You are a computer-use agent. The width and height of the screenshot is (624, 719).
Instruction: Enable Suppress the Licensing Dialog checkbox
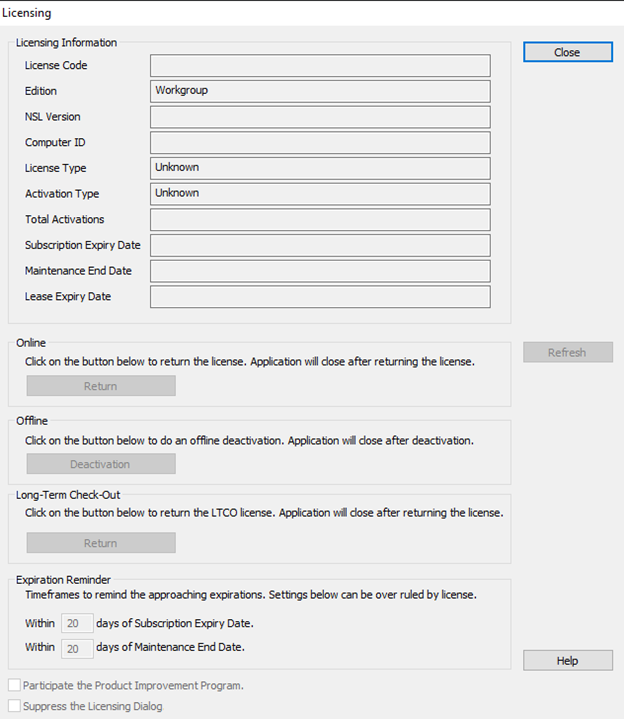coord(14,706)
